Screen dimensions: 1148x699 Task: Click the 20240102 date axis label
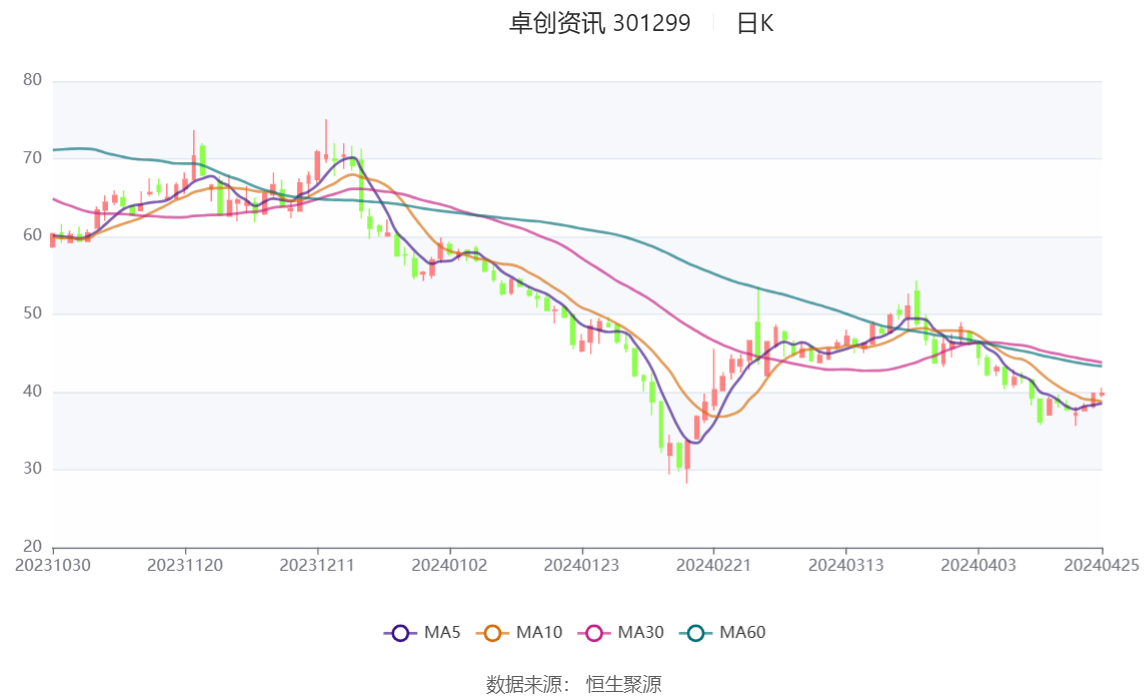click(x=450, y=565)
